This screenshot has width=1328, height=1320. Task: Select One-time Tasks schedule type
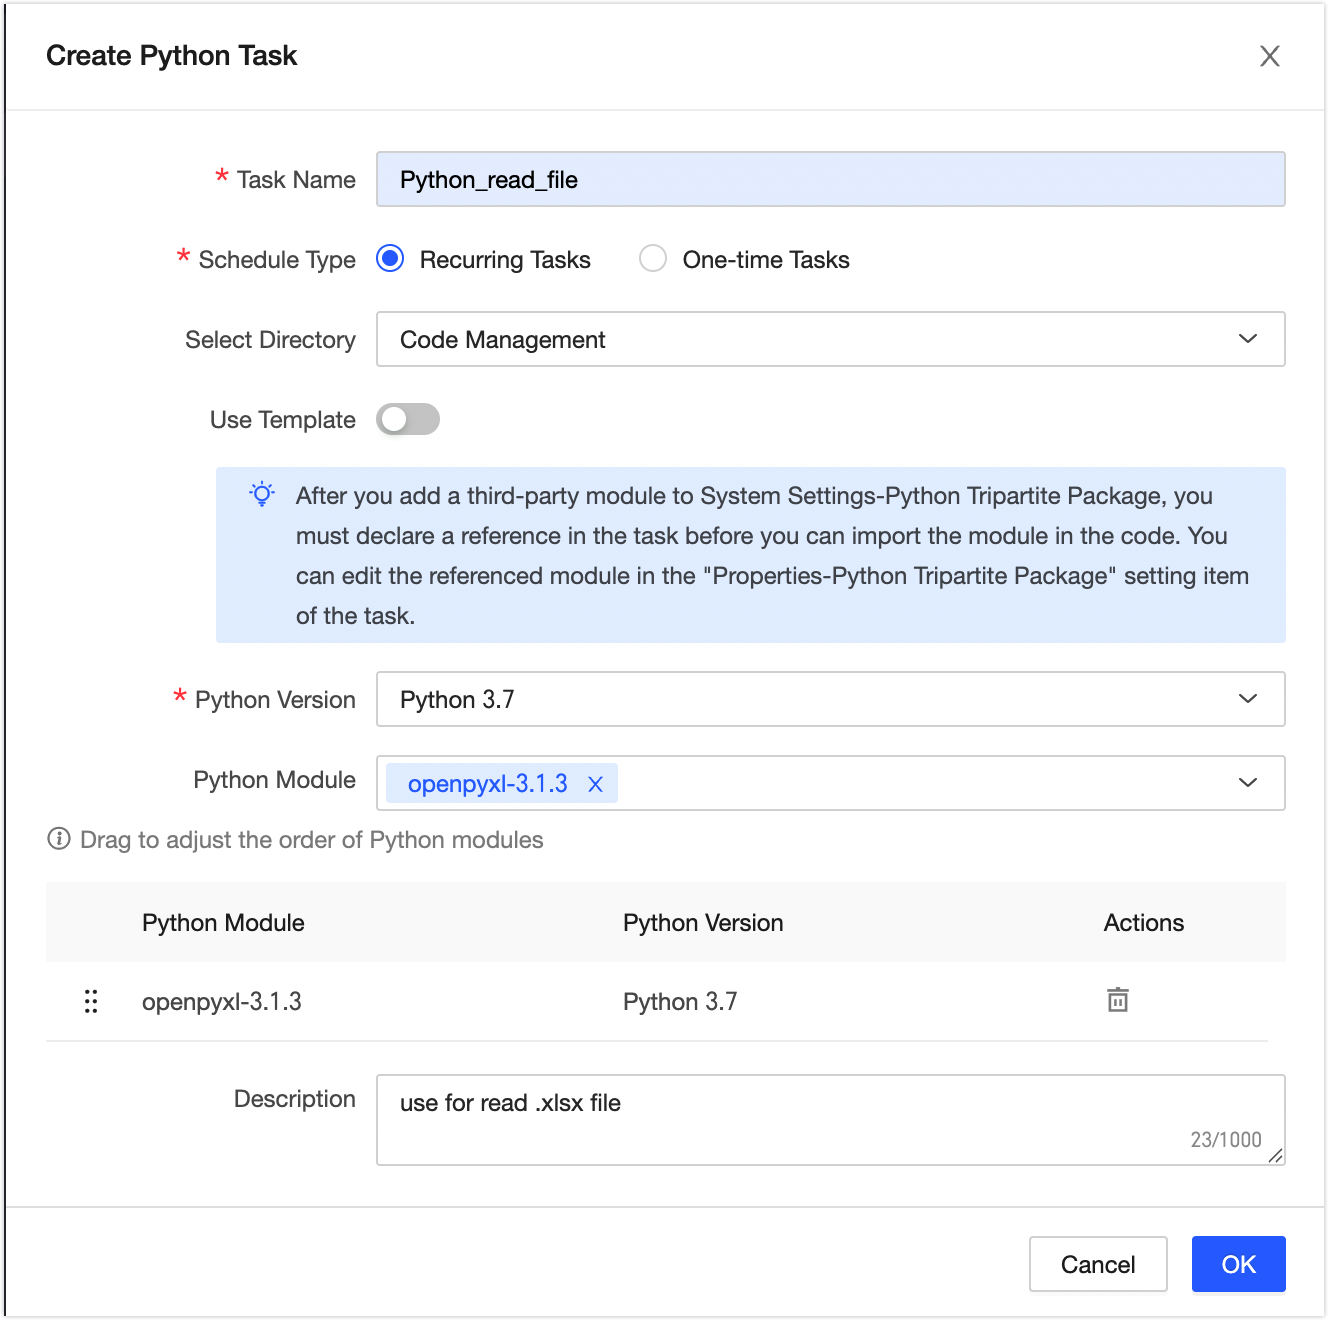pyautogui.click(x=653, y=259)
